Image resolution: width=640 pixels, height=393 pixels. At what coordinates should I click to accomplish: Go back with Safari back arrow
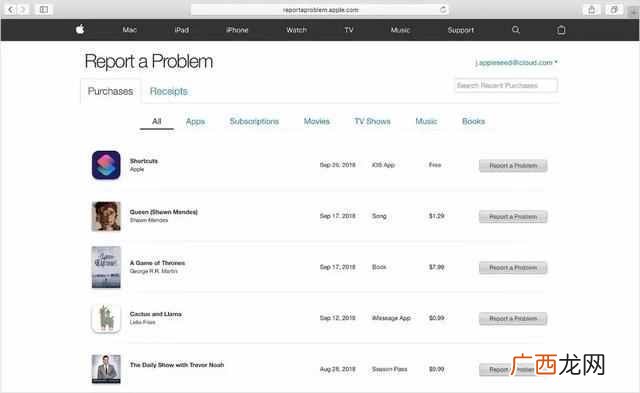11,9
